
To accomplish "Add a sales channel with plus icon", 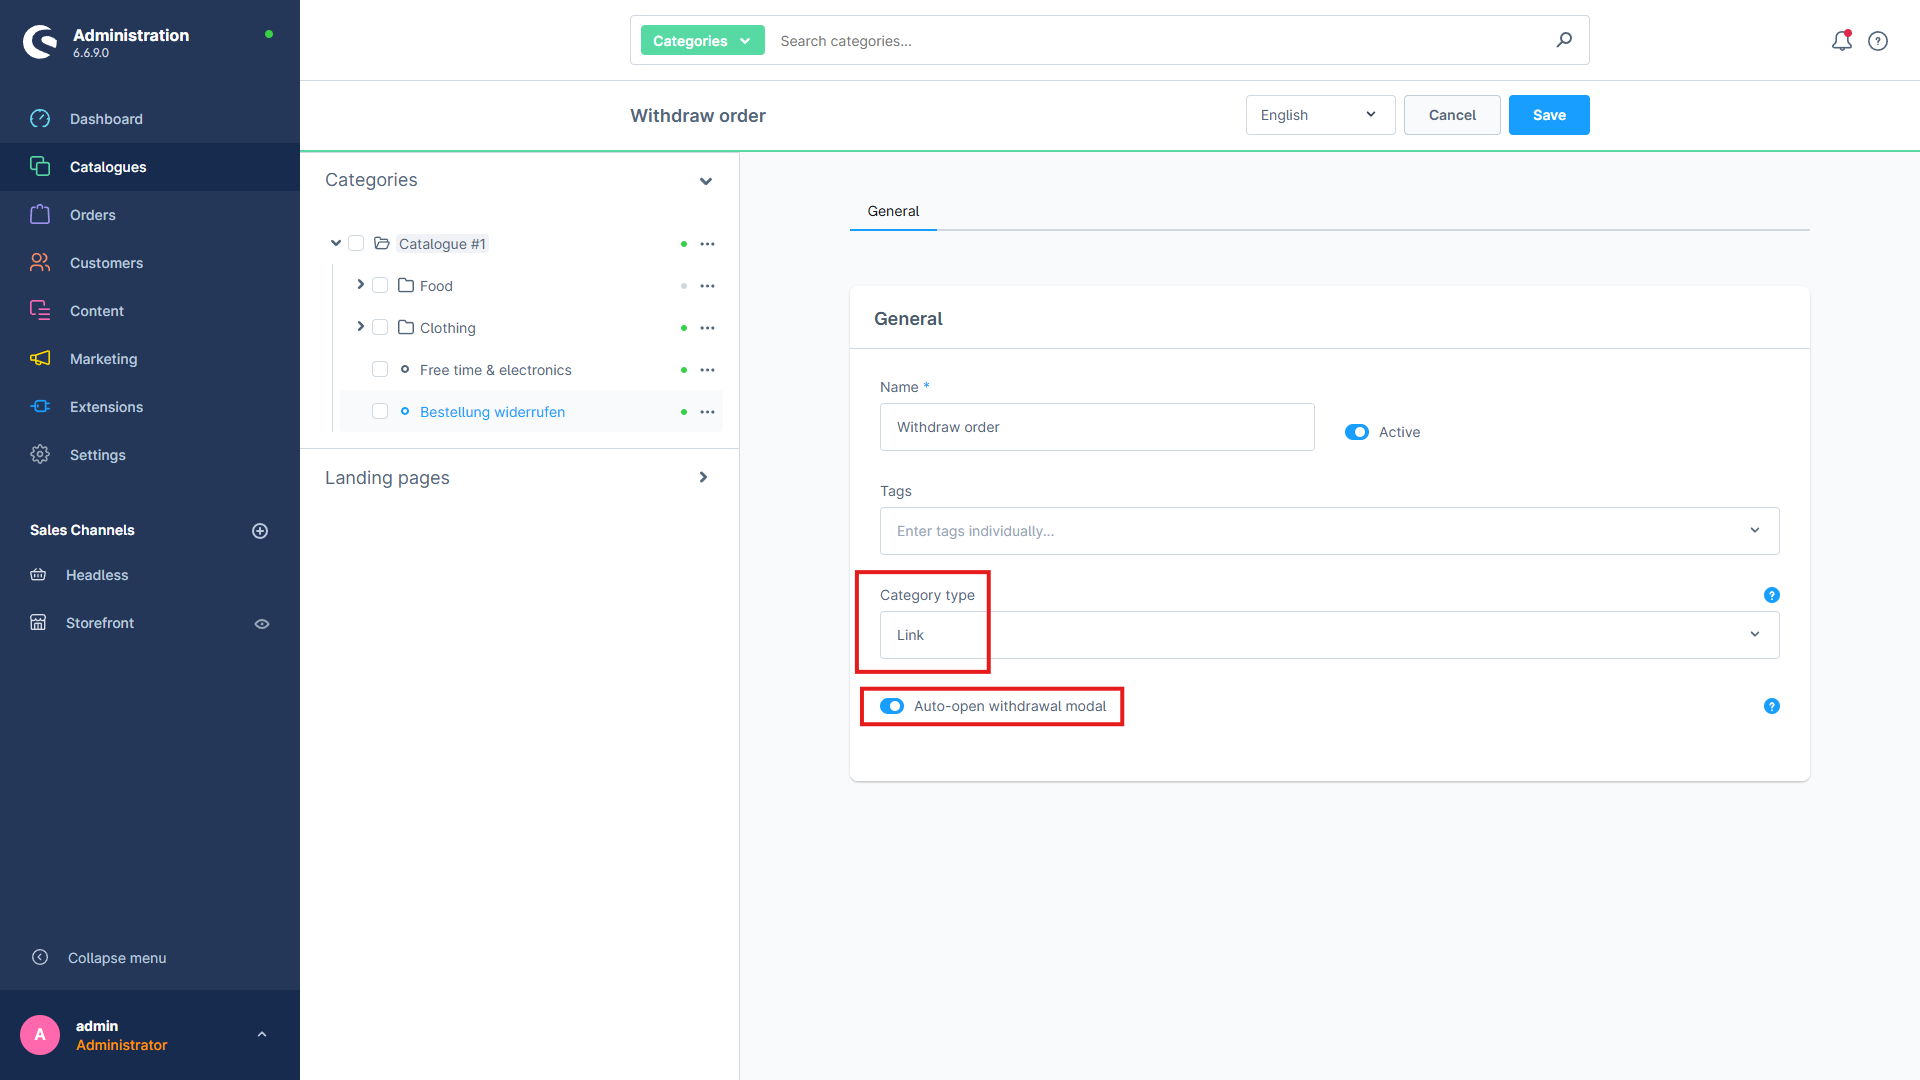I will coord(260,531).
